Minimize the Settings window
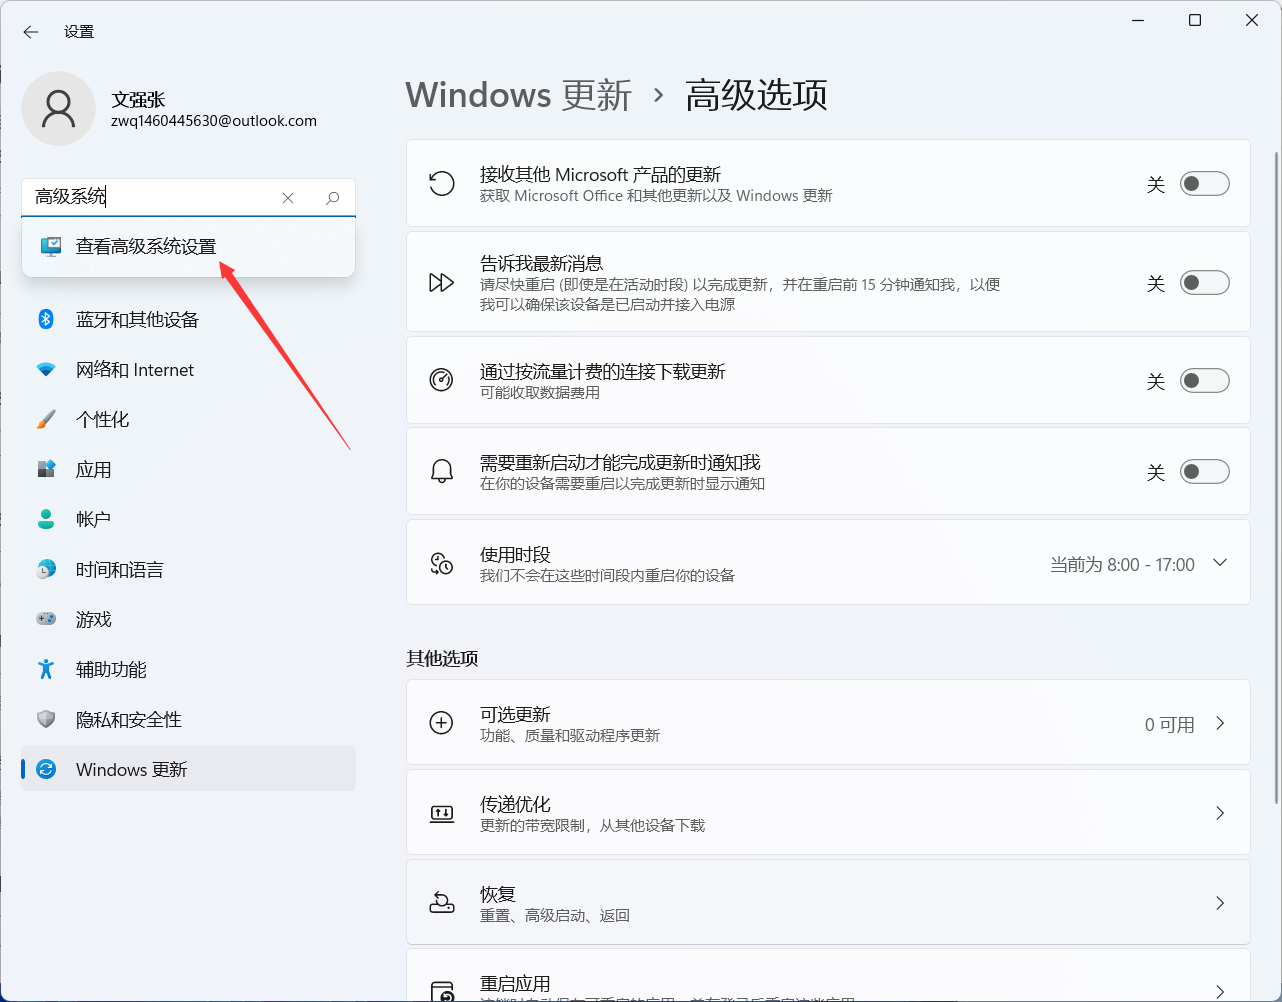This screenshot has height=1002, width=1282. pos(1138,20)
